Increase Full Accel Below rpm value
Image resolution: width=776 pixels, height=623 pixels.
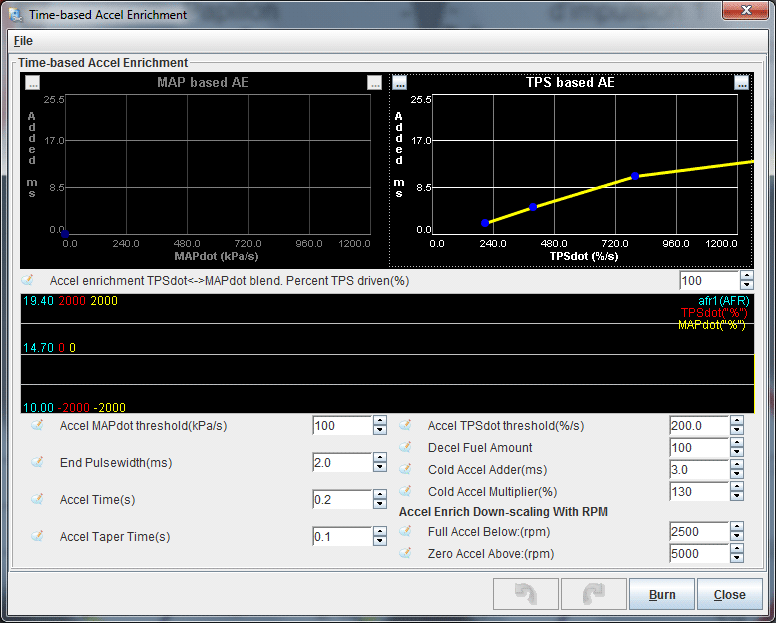coord(736,527)
